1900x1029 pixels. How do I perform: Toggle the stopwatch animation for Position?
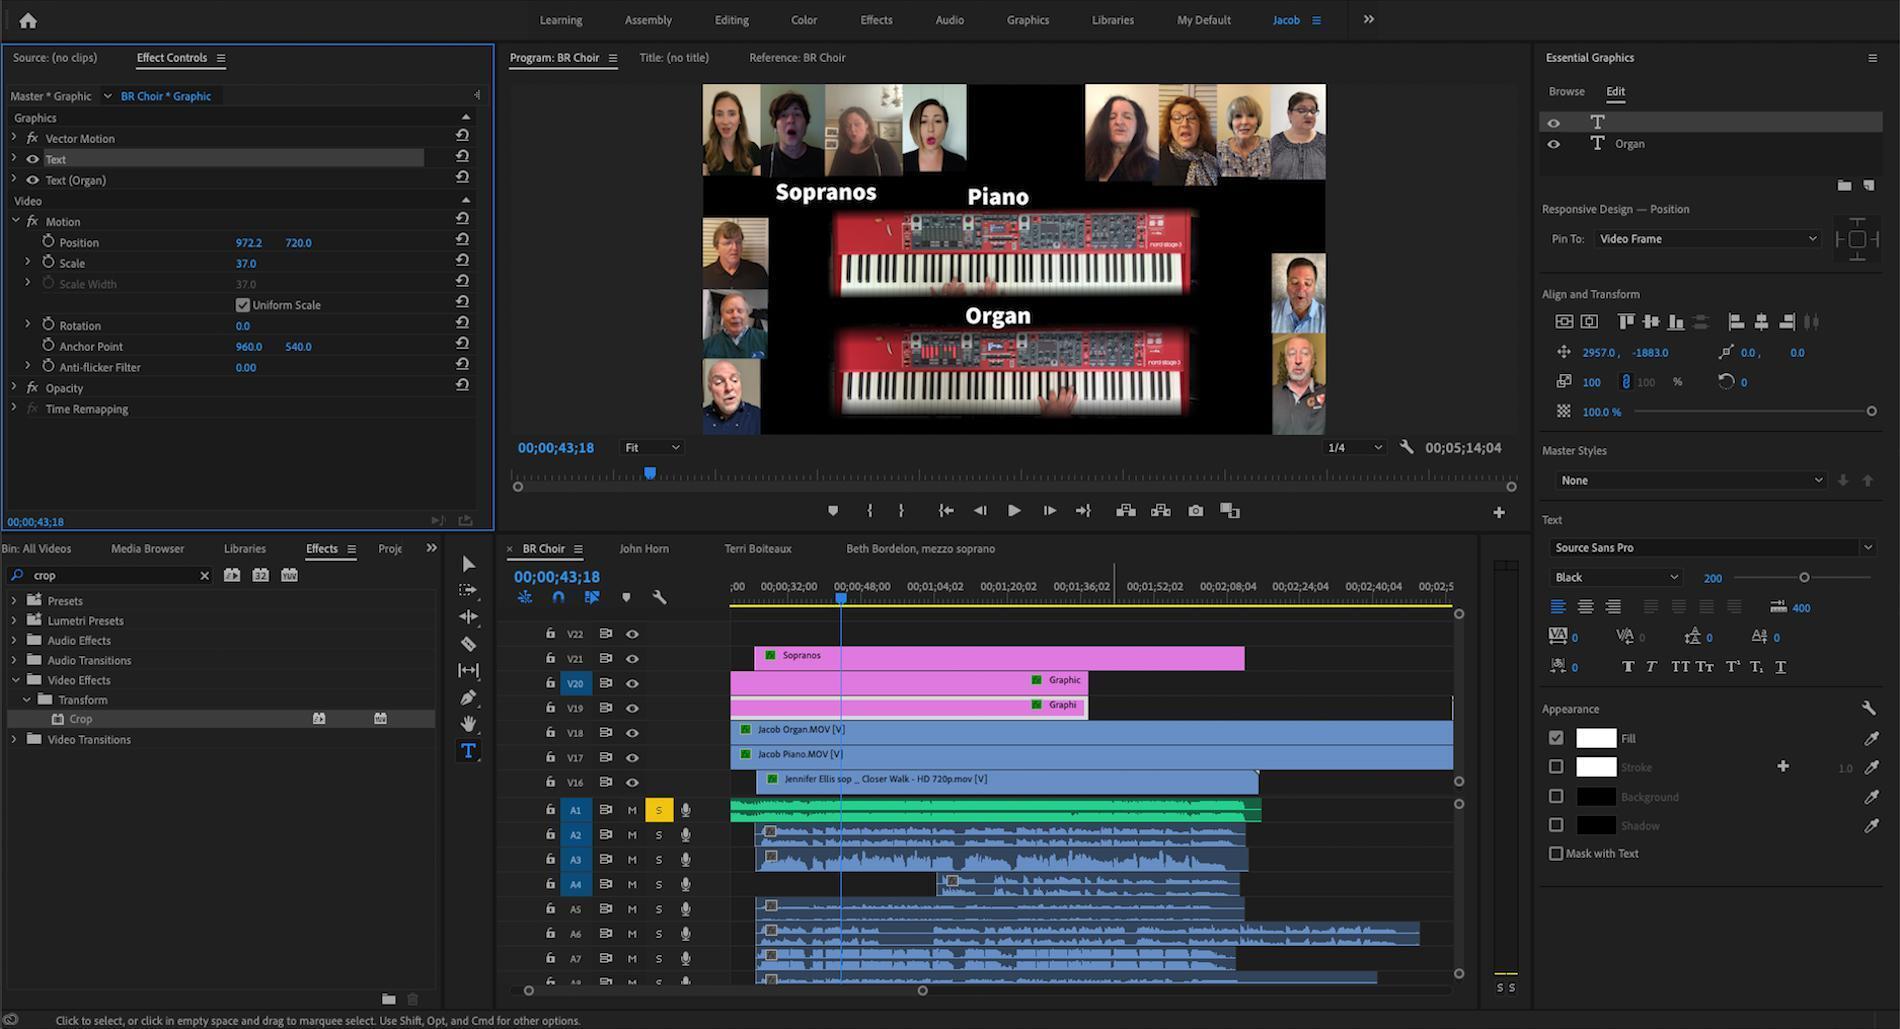pos(48,242)
